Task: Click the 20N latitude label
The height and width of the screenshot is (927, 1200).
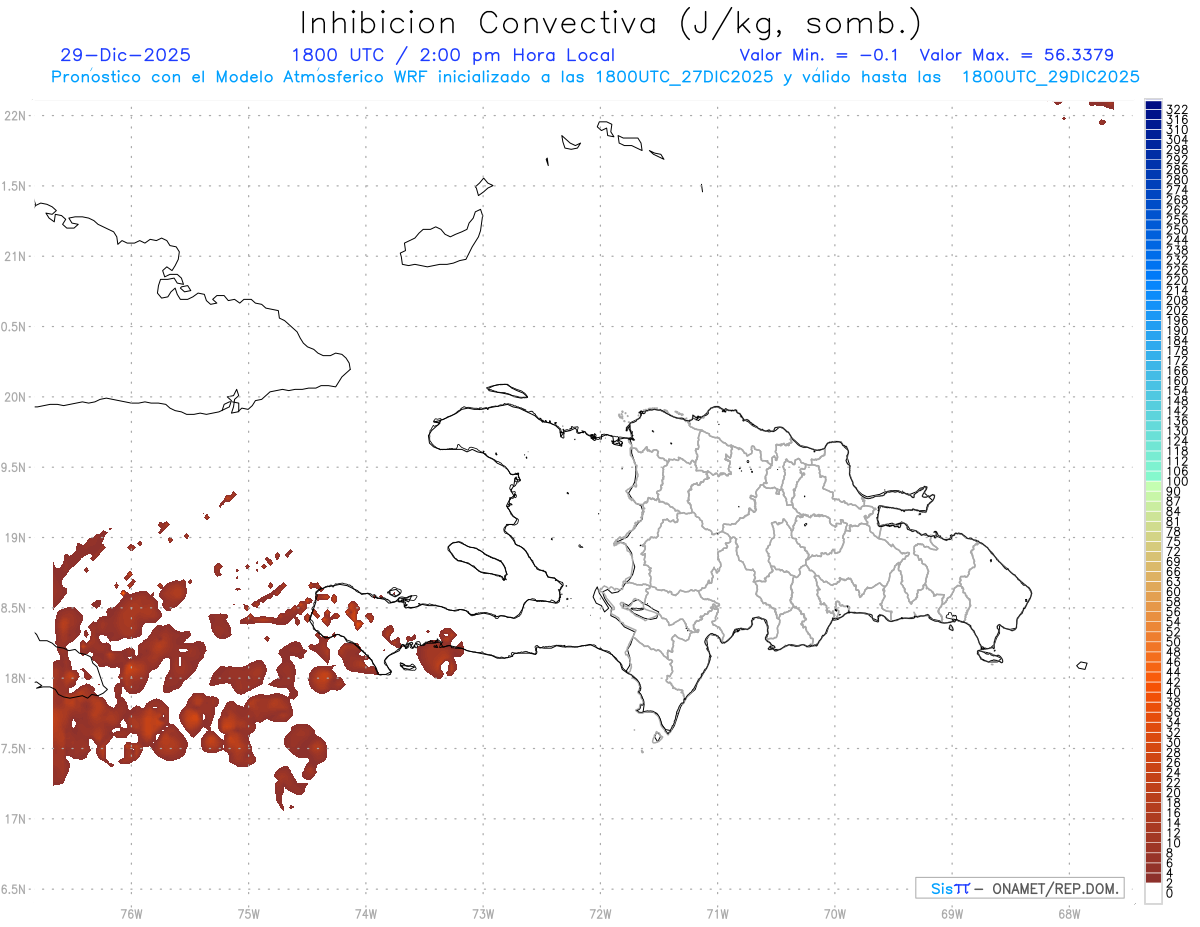Action: coord(15,397)
